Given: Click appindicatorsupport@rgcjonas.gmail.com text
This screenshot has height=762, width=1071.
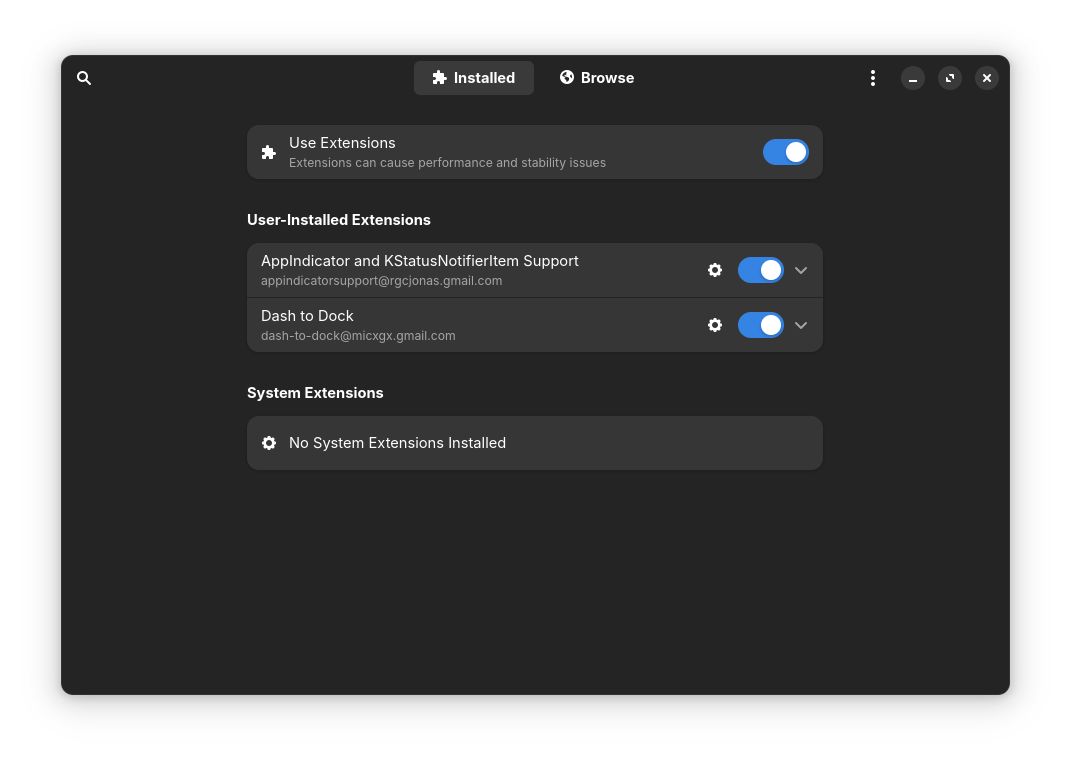Looking at the screenshot, I should (x=381, y=281).
